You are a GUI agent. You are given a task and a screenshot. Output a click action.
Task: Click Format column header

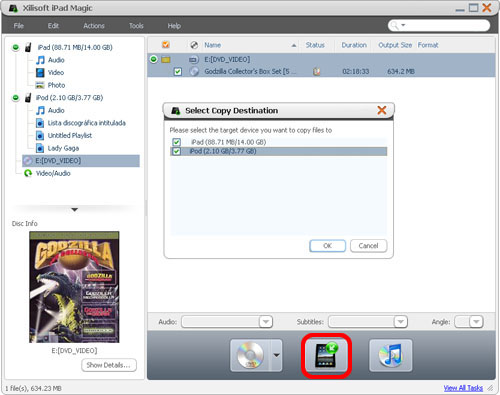click(428, 45)
